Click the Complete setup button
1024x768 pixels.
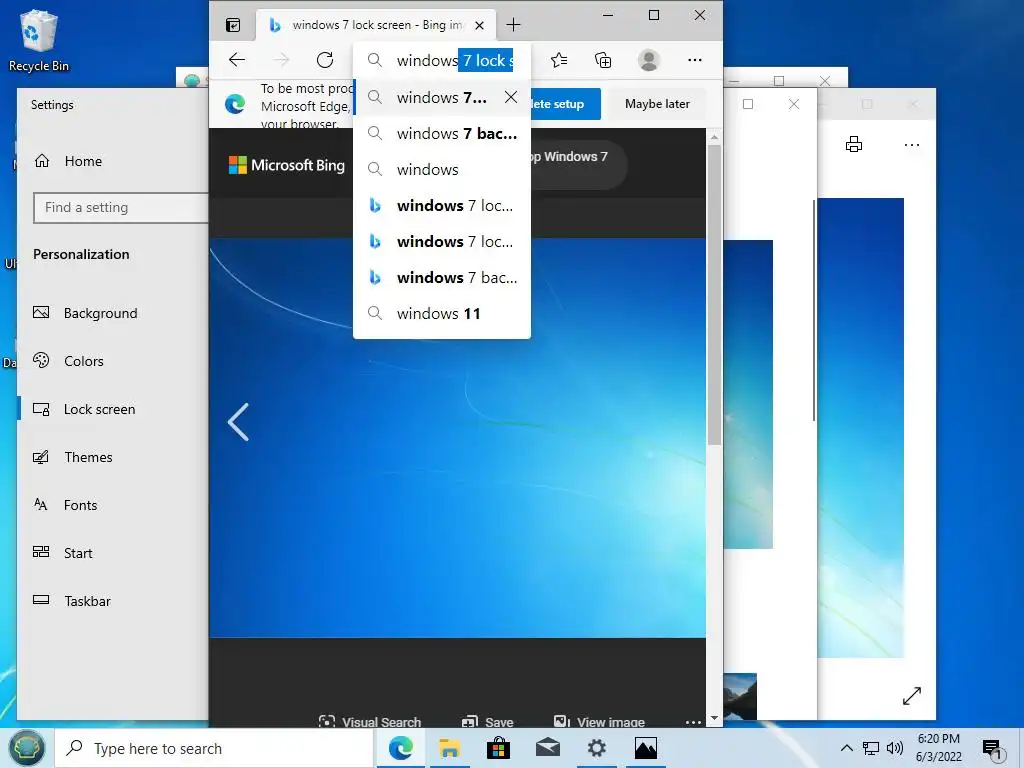tap(566, 104)
